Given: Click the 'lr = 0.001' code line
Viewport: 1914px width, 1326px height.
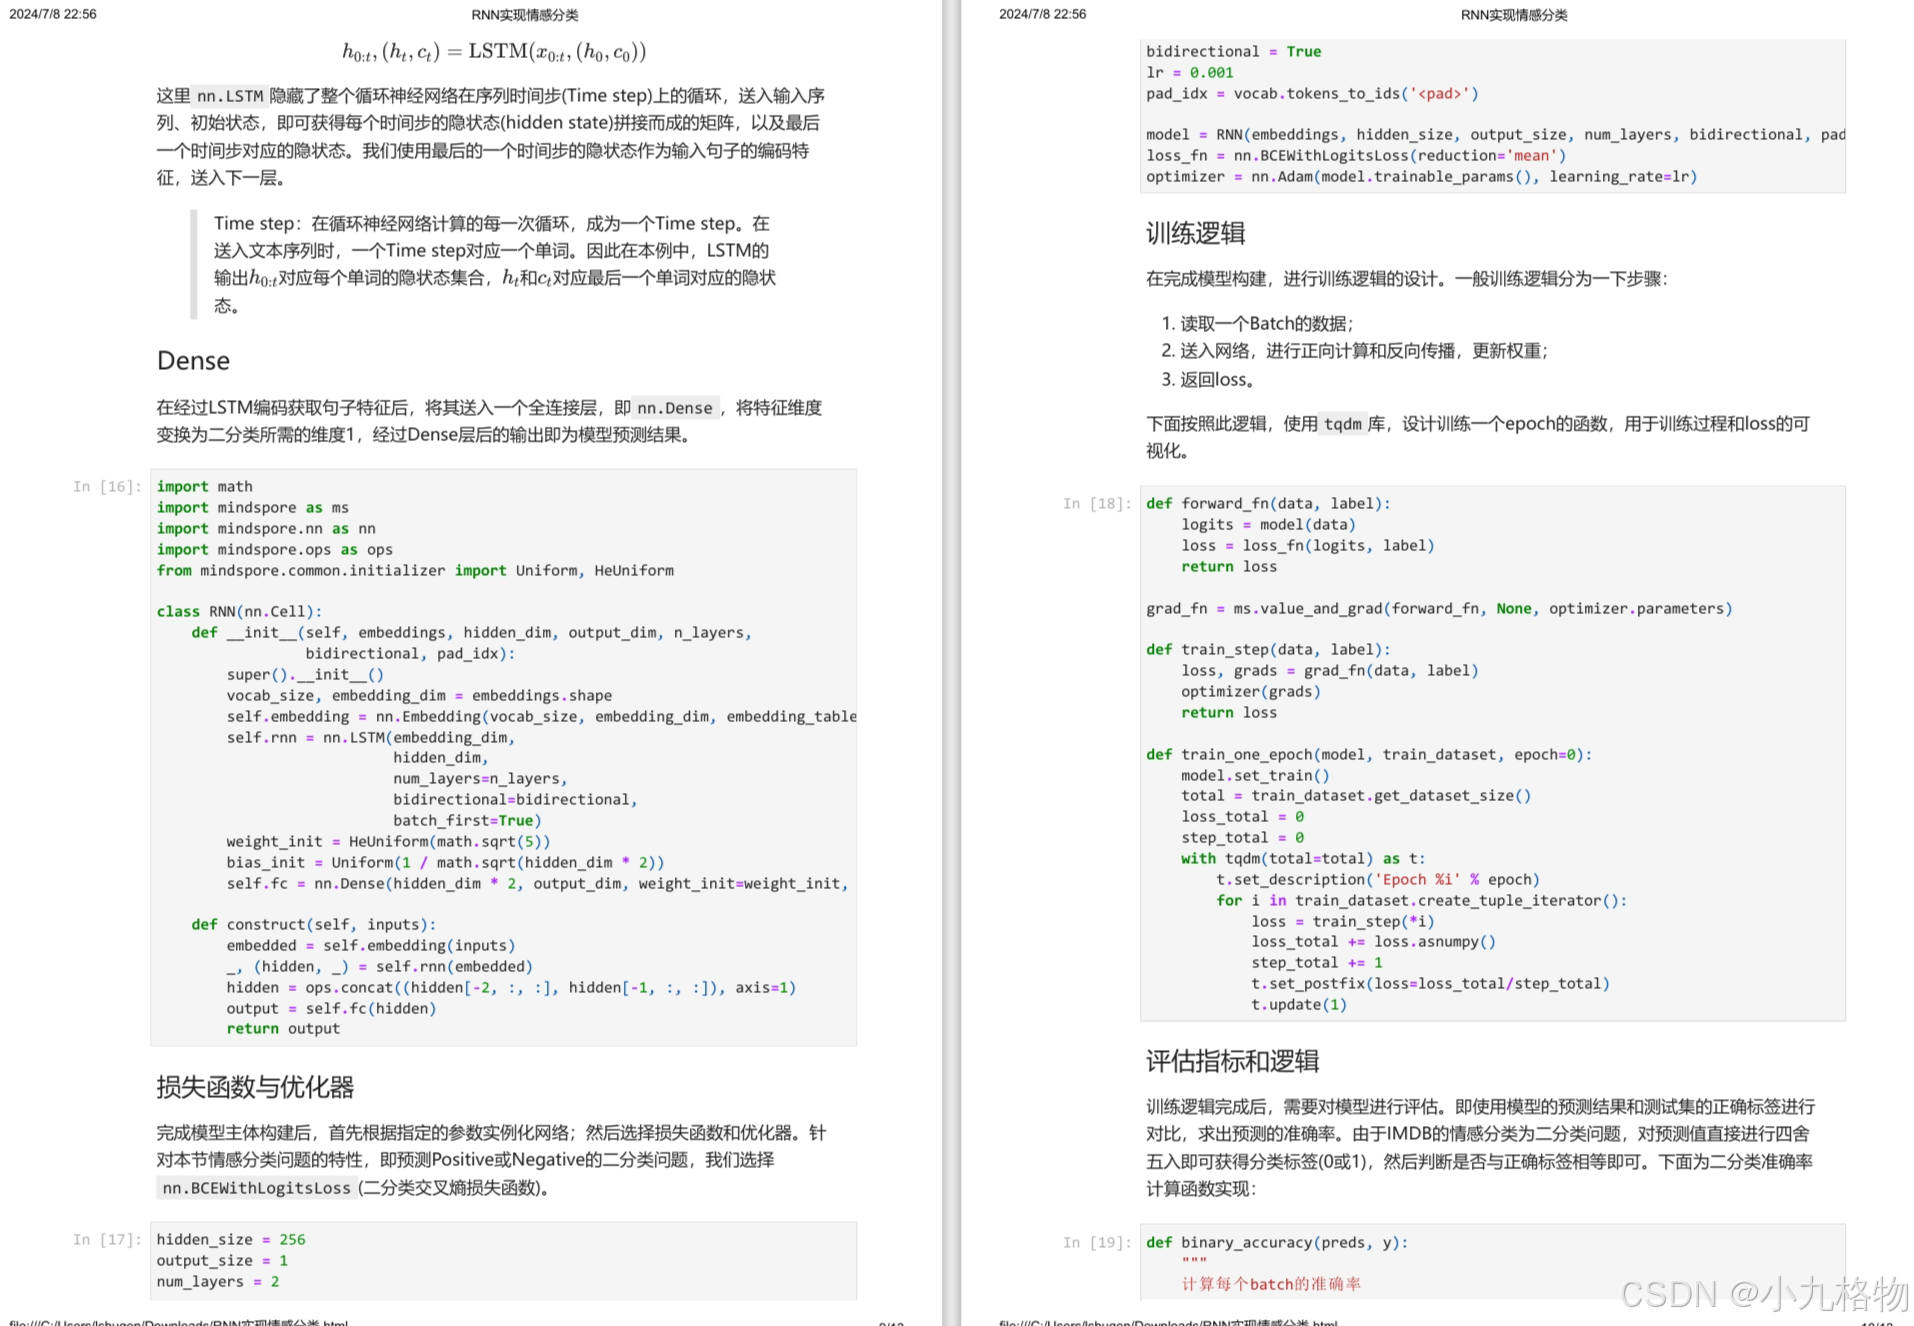Looking at the screenshot, I should [1190, 73].
